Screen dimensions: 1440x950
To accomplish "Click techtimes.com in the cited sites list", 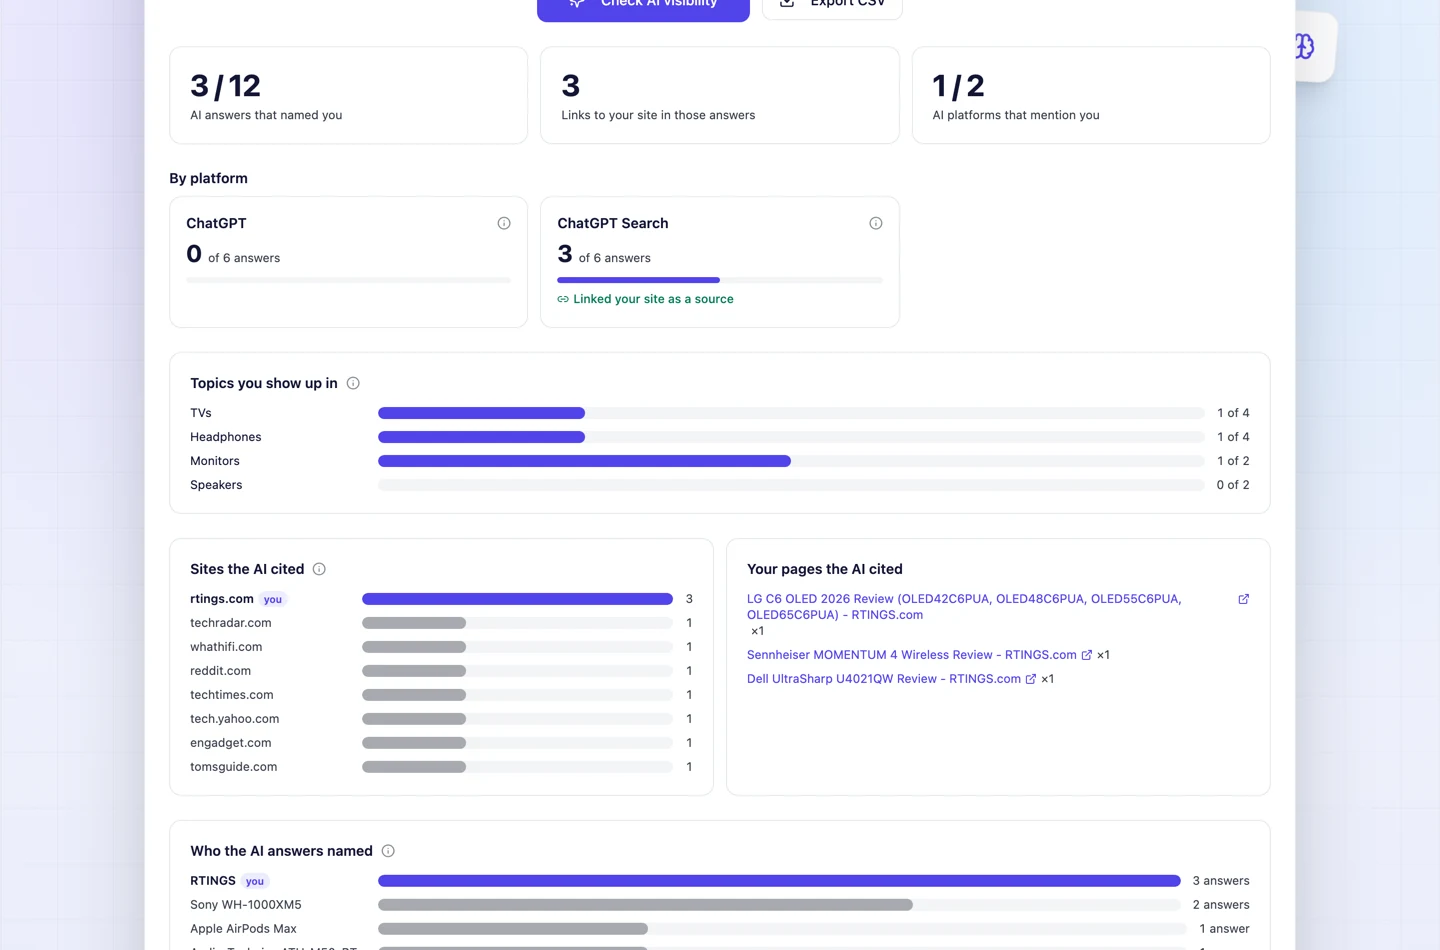I will pyautogui.click(x=232, y=695).
